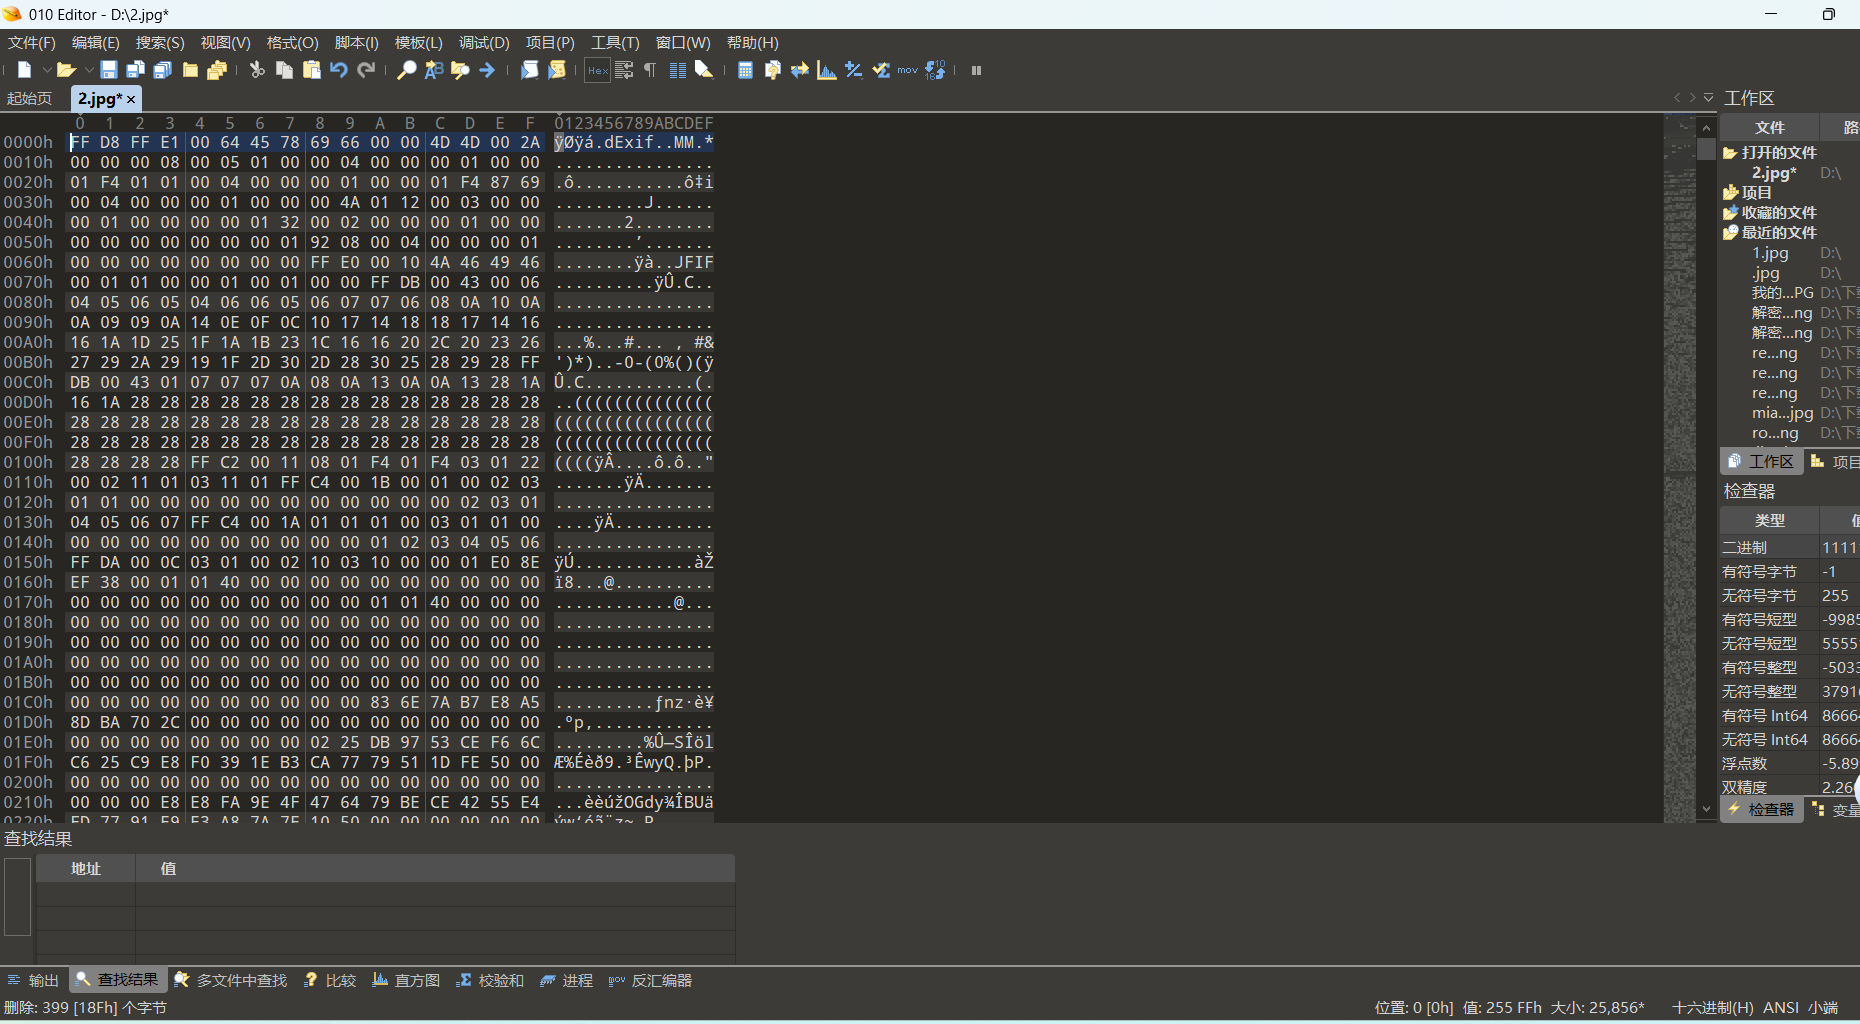
Task: Click ANSI encoding in status bar
Action: (1781, 1007)
